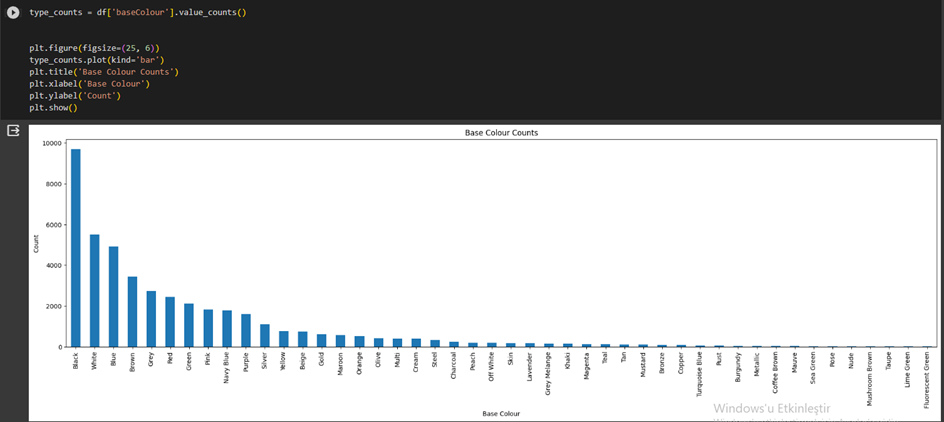This screenshot has height=422, width=944.
Task: Click the Brown bar in the chart
Action: (x=132, y=312)
